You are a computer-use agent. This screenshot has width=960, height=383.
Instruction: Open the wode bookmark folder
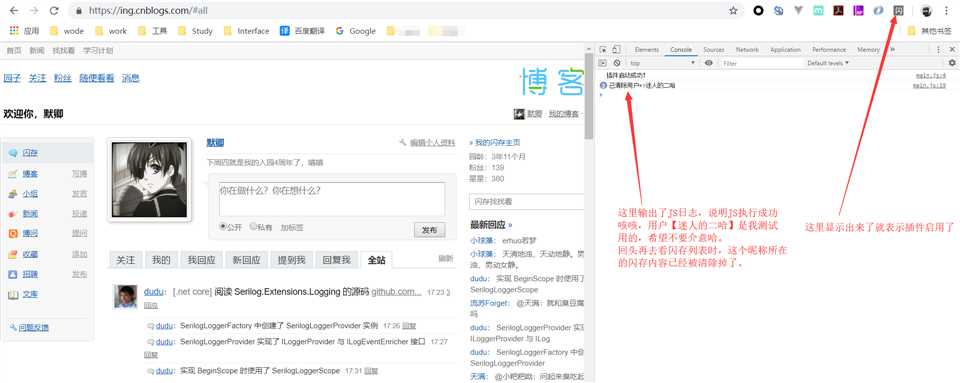tap(66, 31)
